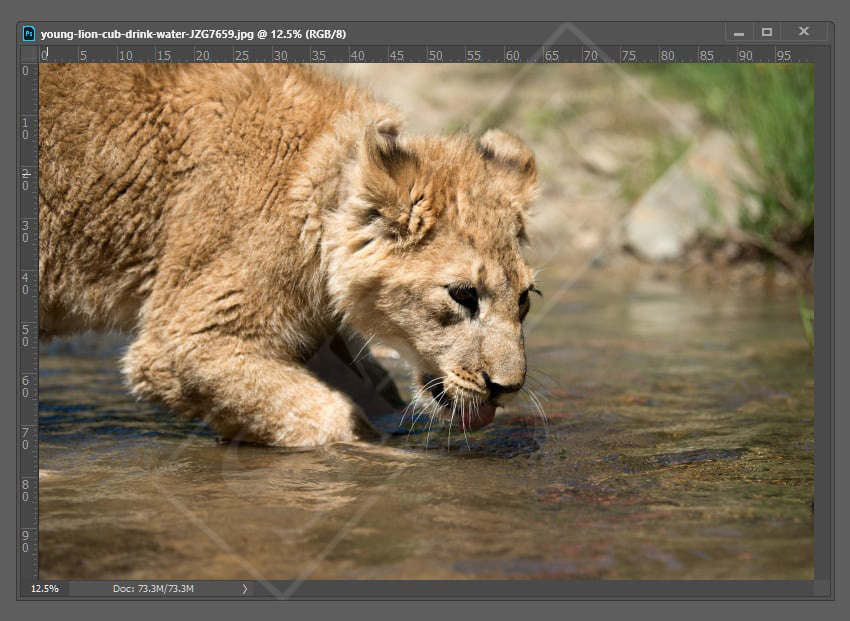Click the vertical scrollbar on the right
850x621 pixels.
tap(822, 320)
